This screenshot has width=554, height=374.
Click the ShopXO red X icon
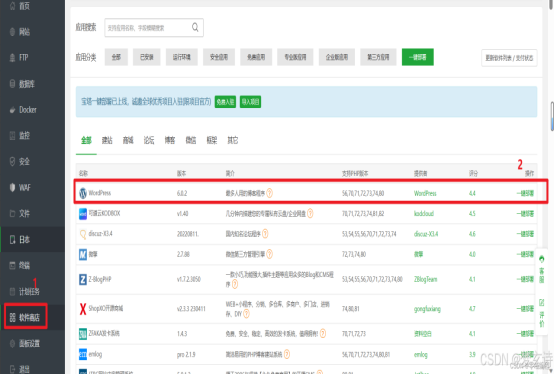pos(83,309)
